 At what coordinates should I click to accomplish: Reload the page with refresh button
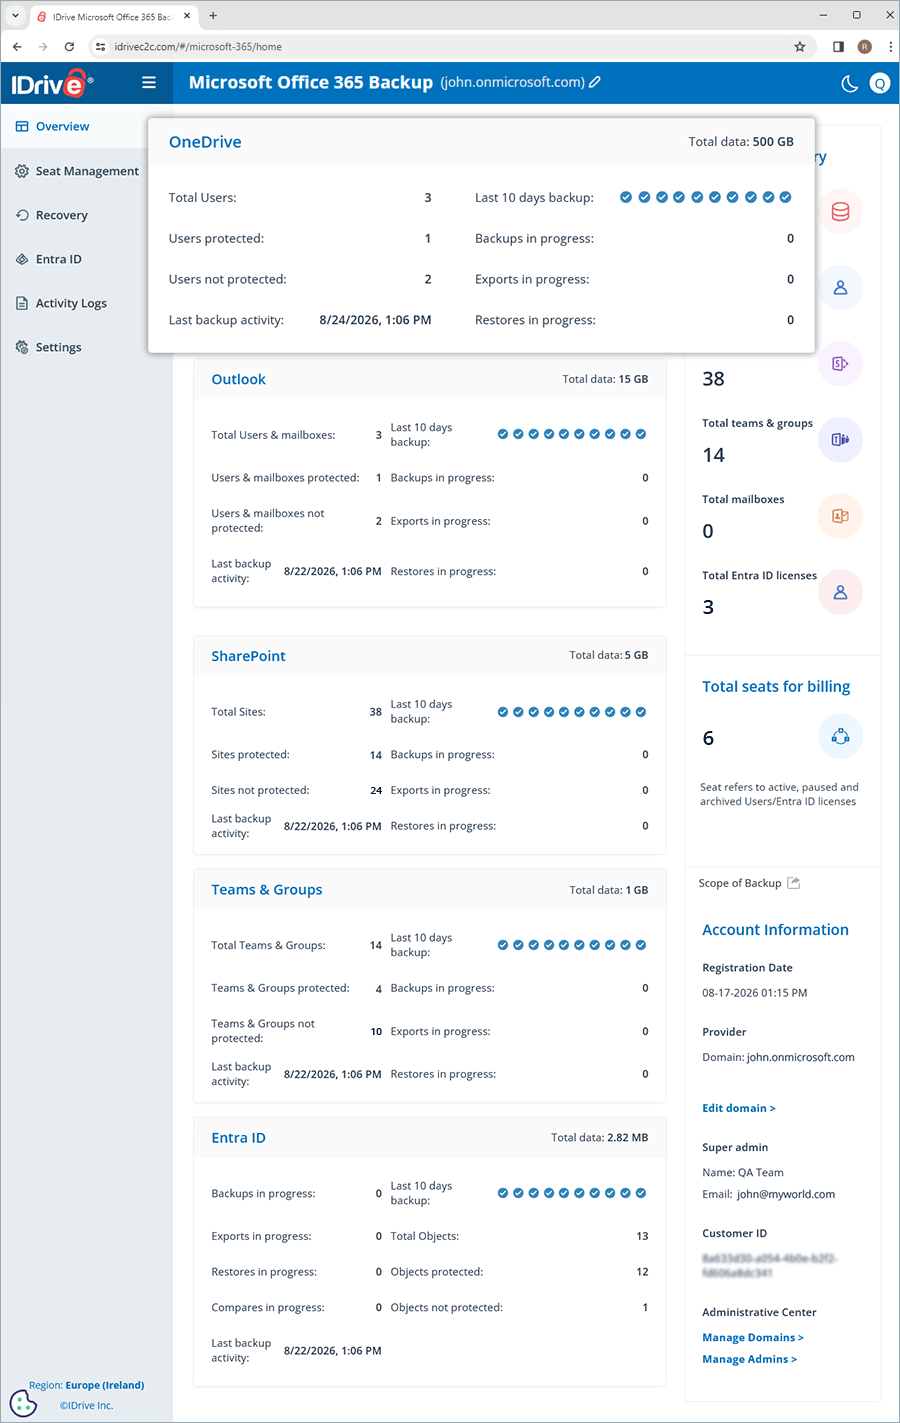pos(69,46)
